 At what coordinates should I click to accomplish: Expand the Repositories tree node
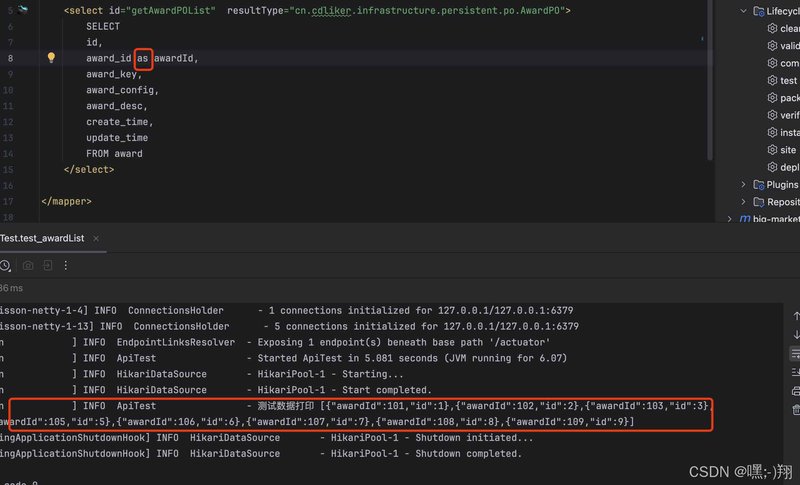point(743,202)
